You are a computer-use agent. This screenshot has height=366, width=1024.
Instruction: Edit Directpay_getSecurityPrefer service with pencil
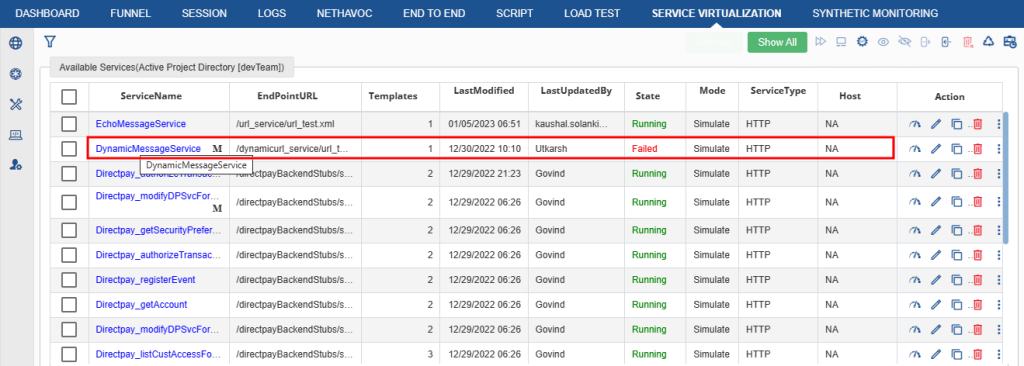[936, 230]
